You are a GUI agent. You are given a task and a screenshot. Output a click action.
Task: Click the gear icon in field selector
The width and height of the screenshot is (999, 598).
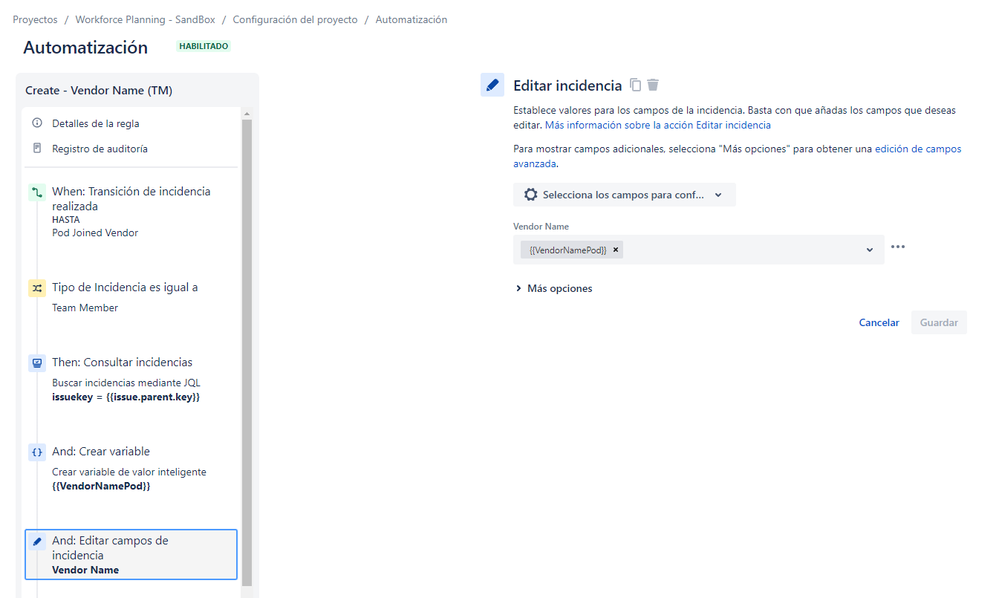click(x=530, y=195)
